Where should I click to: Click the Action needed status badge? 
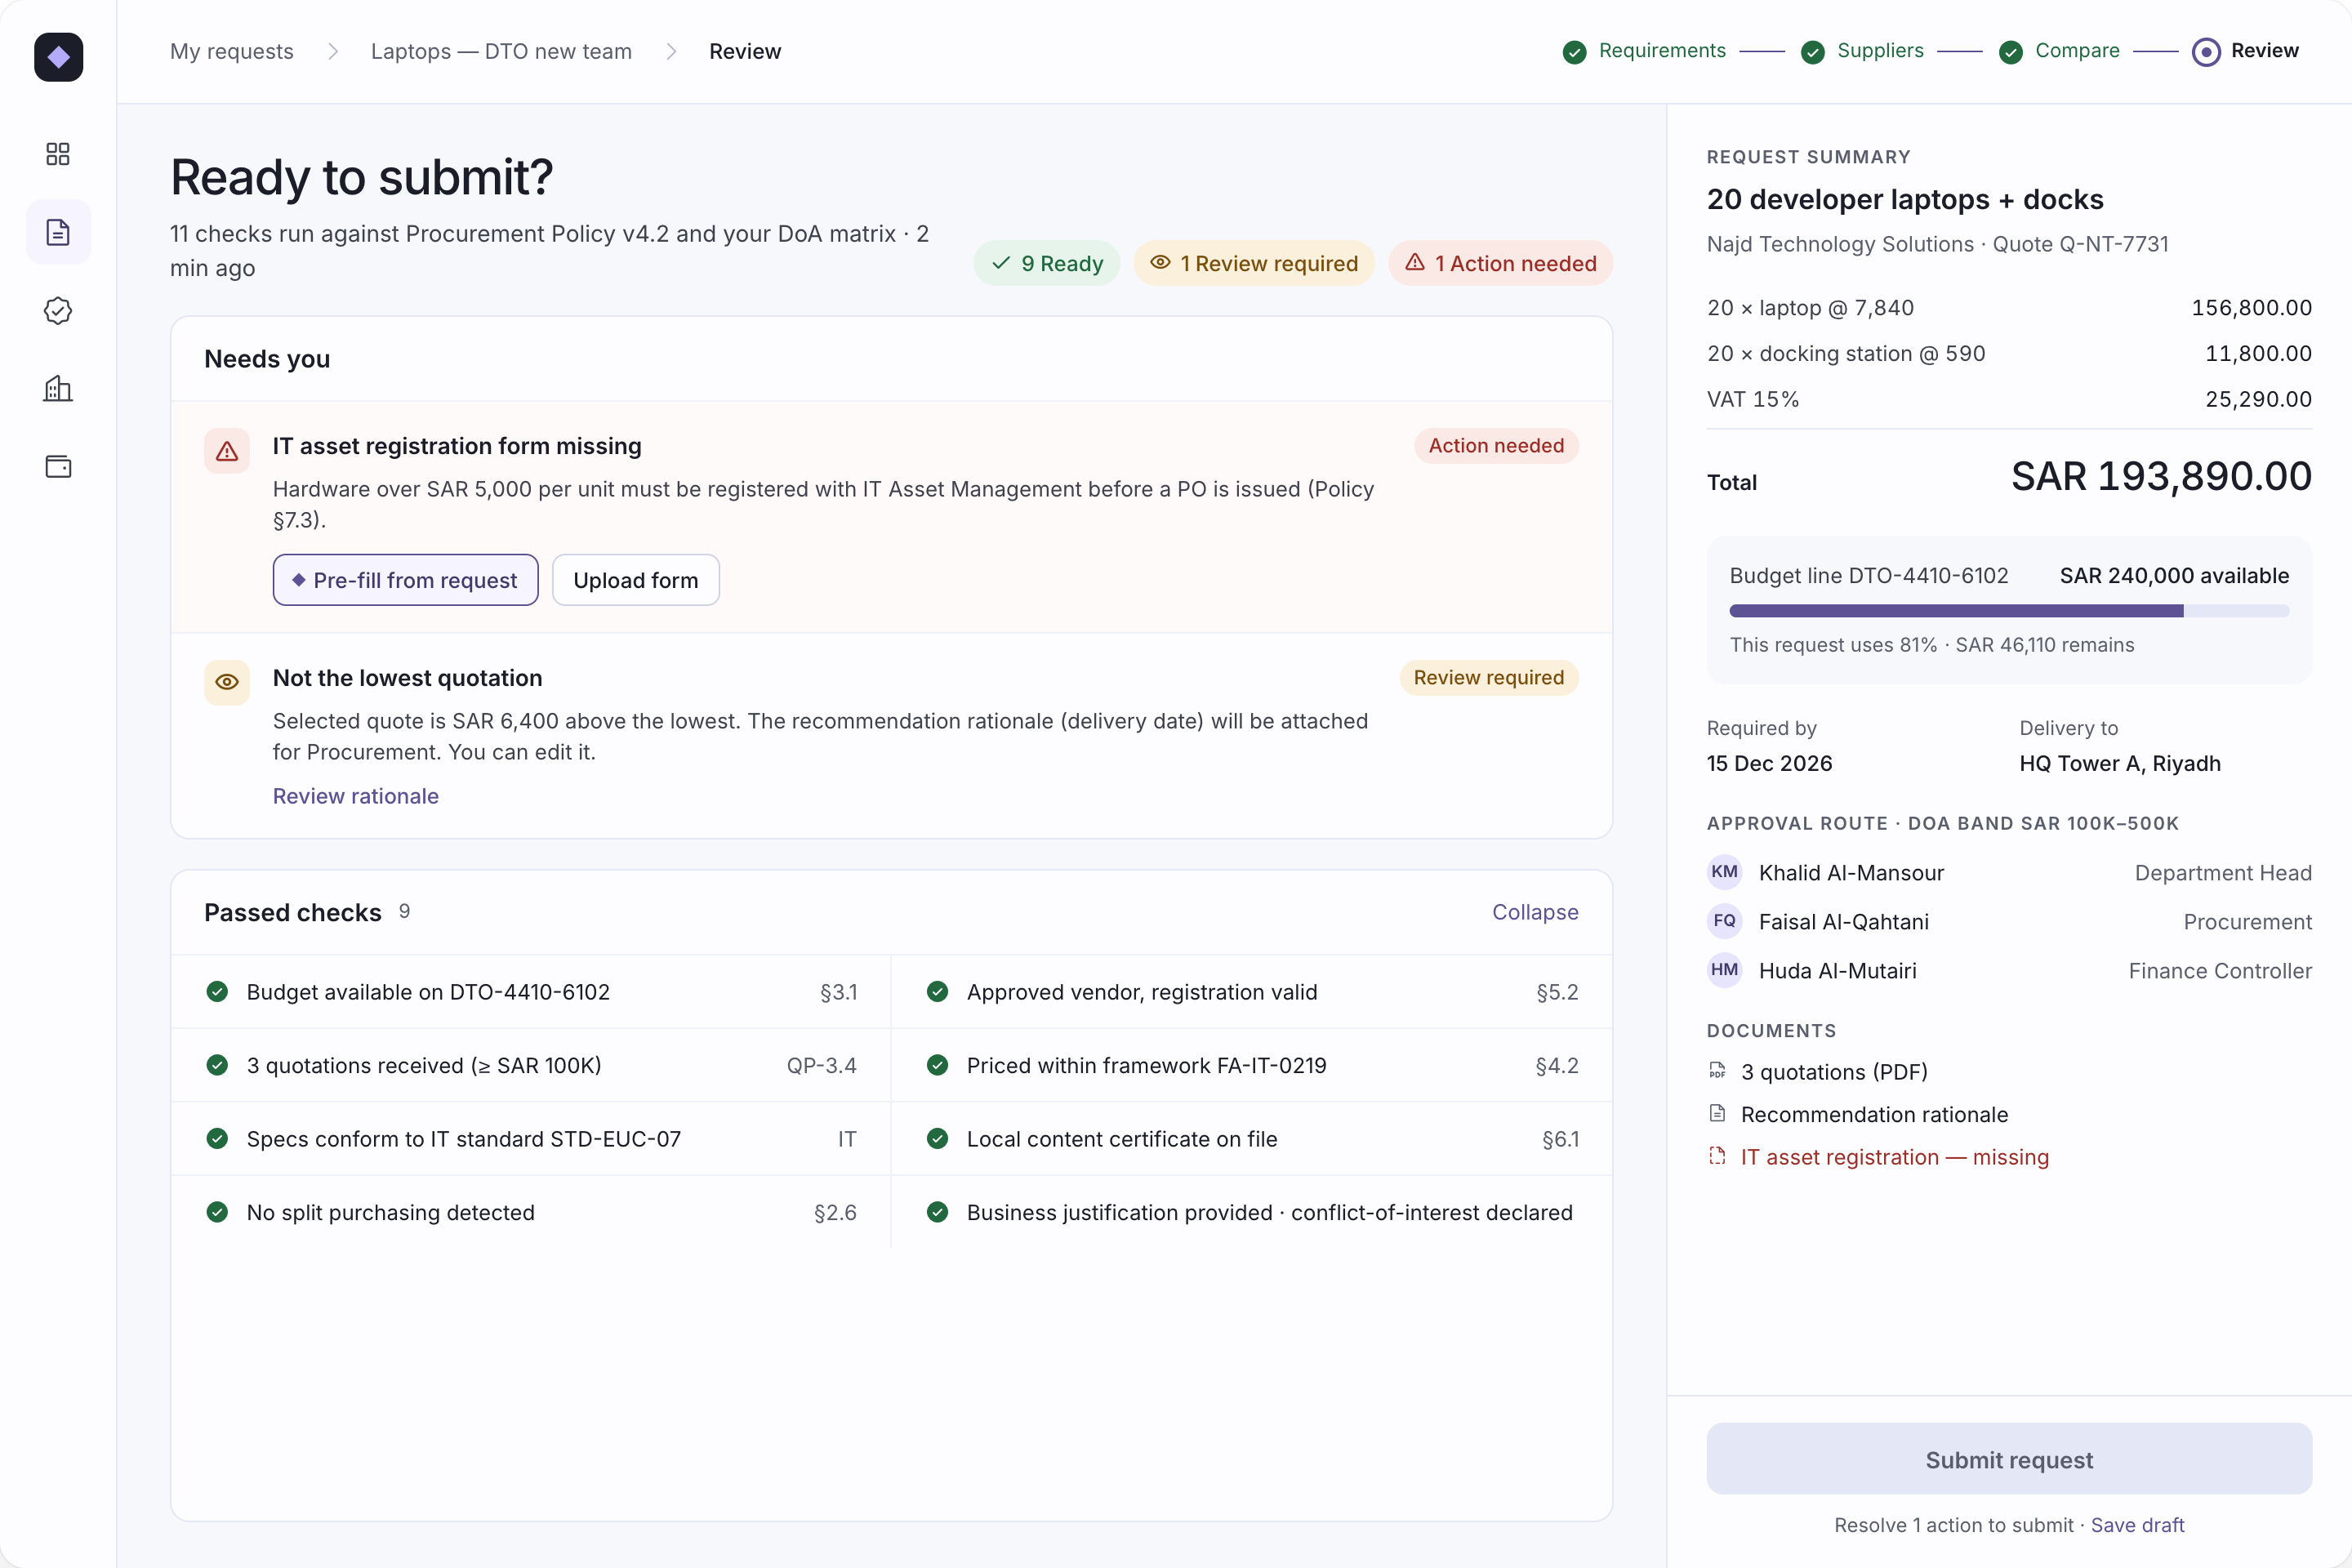coord(1496,446)
